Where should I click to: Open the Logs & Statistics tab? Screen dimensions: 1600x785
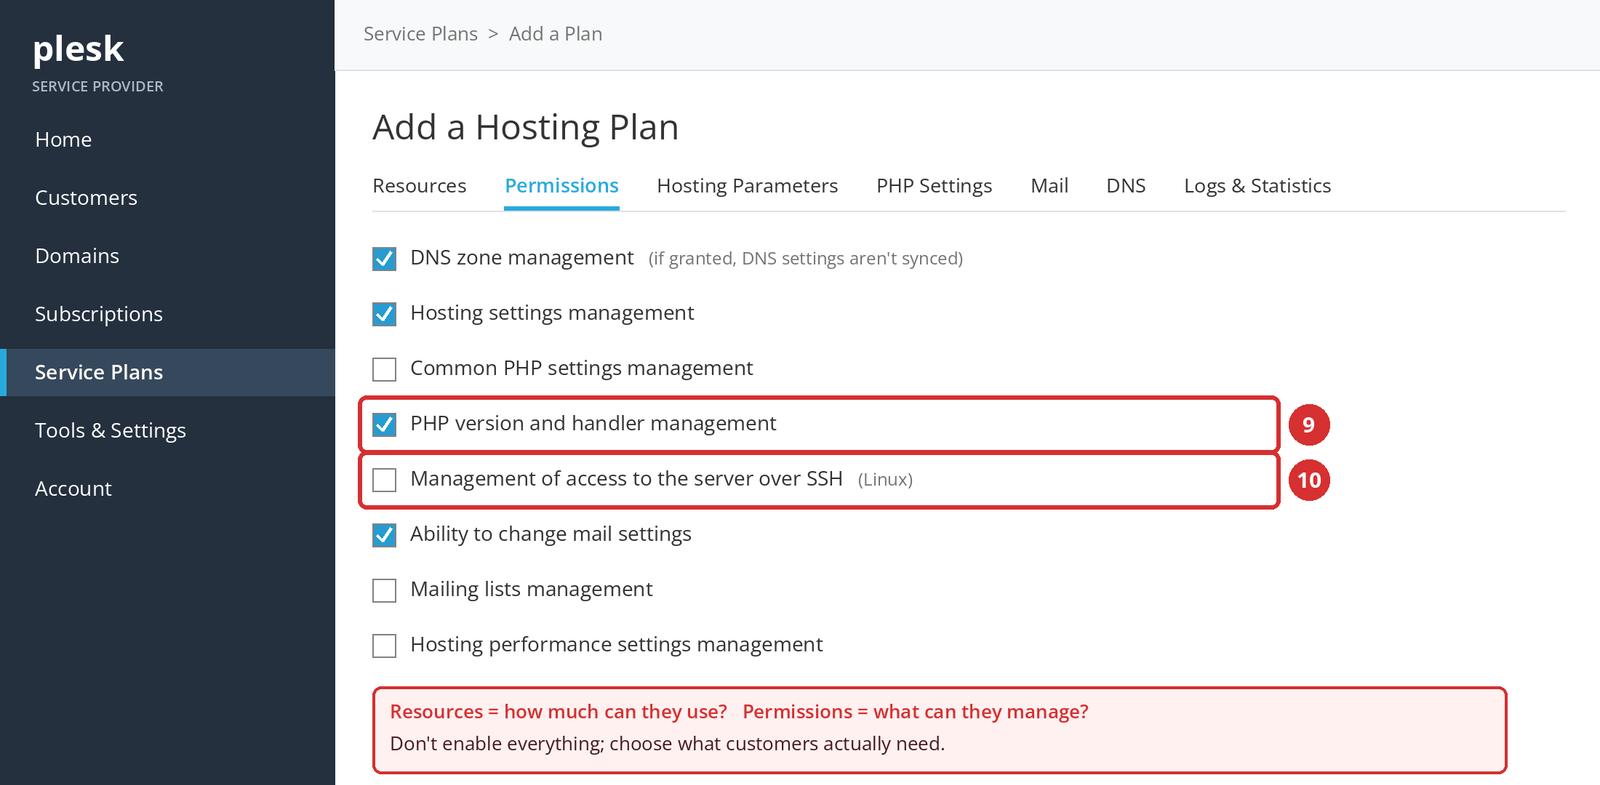[1257, 186]
